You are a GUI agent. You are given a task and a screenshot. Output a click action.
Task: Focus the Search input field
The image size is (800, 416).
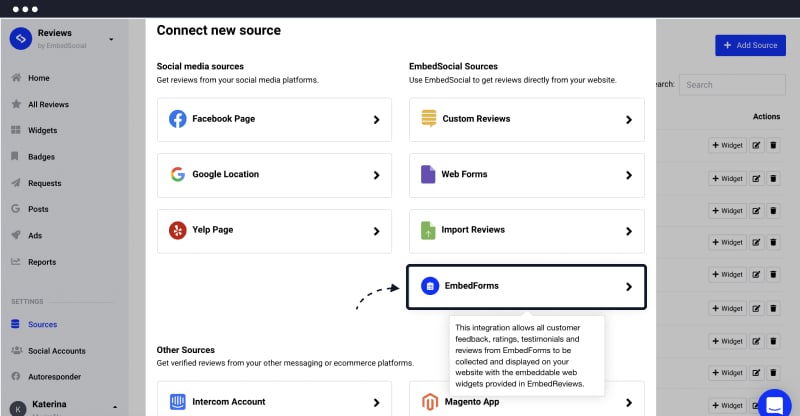(732, 85)
